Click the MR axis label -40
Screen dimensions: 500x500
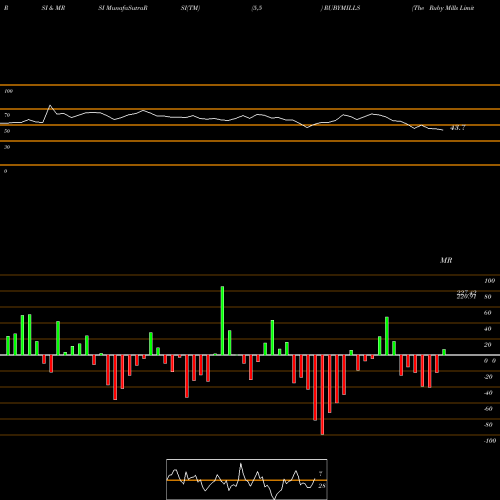coord(488,393)
